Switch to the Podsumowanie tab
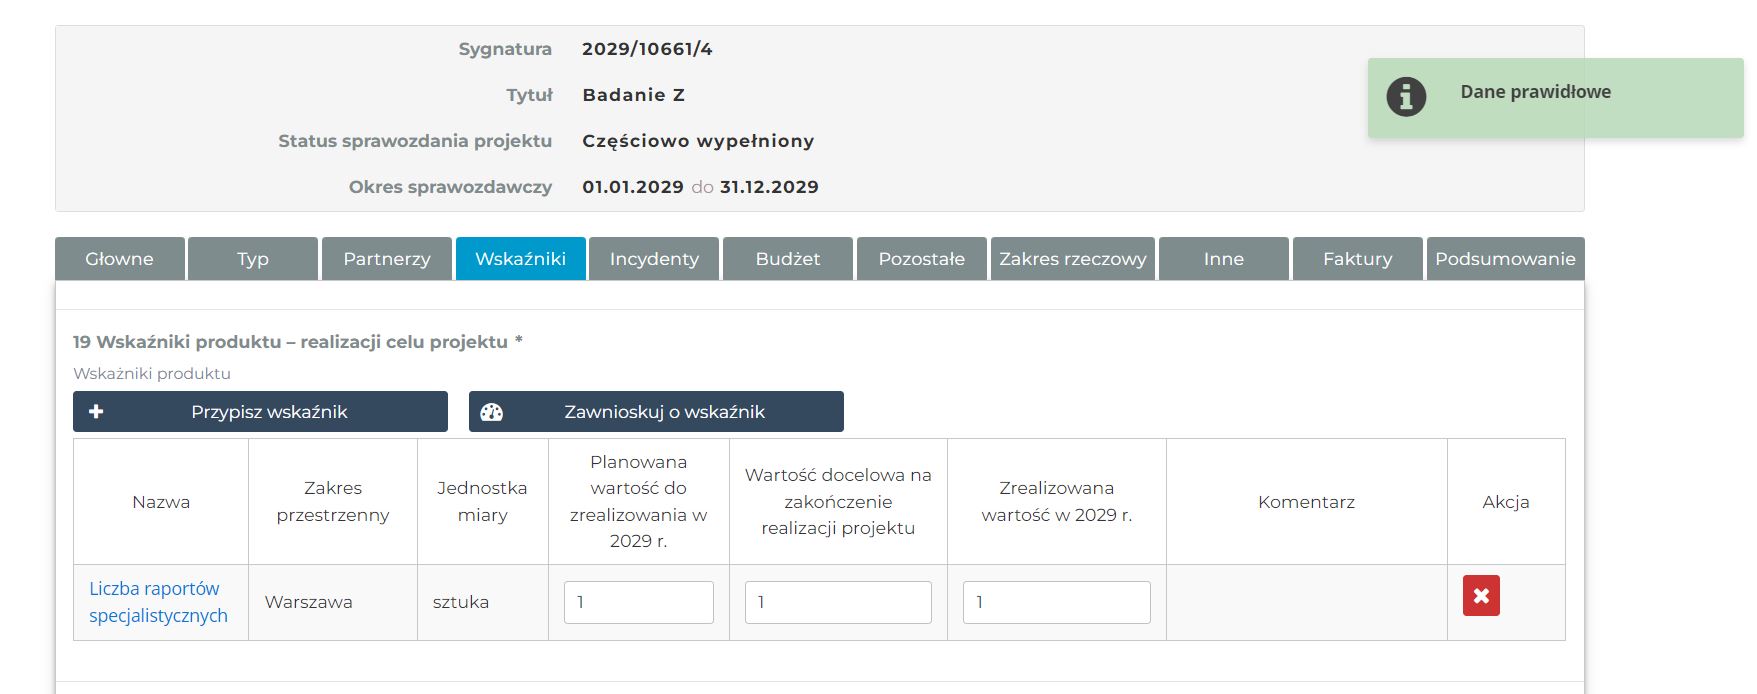 [1505, 259]
